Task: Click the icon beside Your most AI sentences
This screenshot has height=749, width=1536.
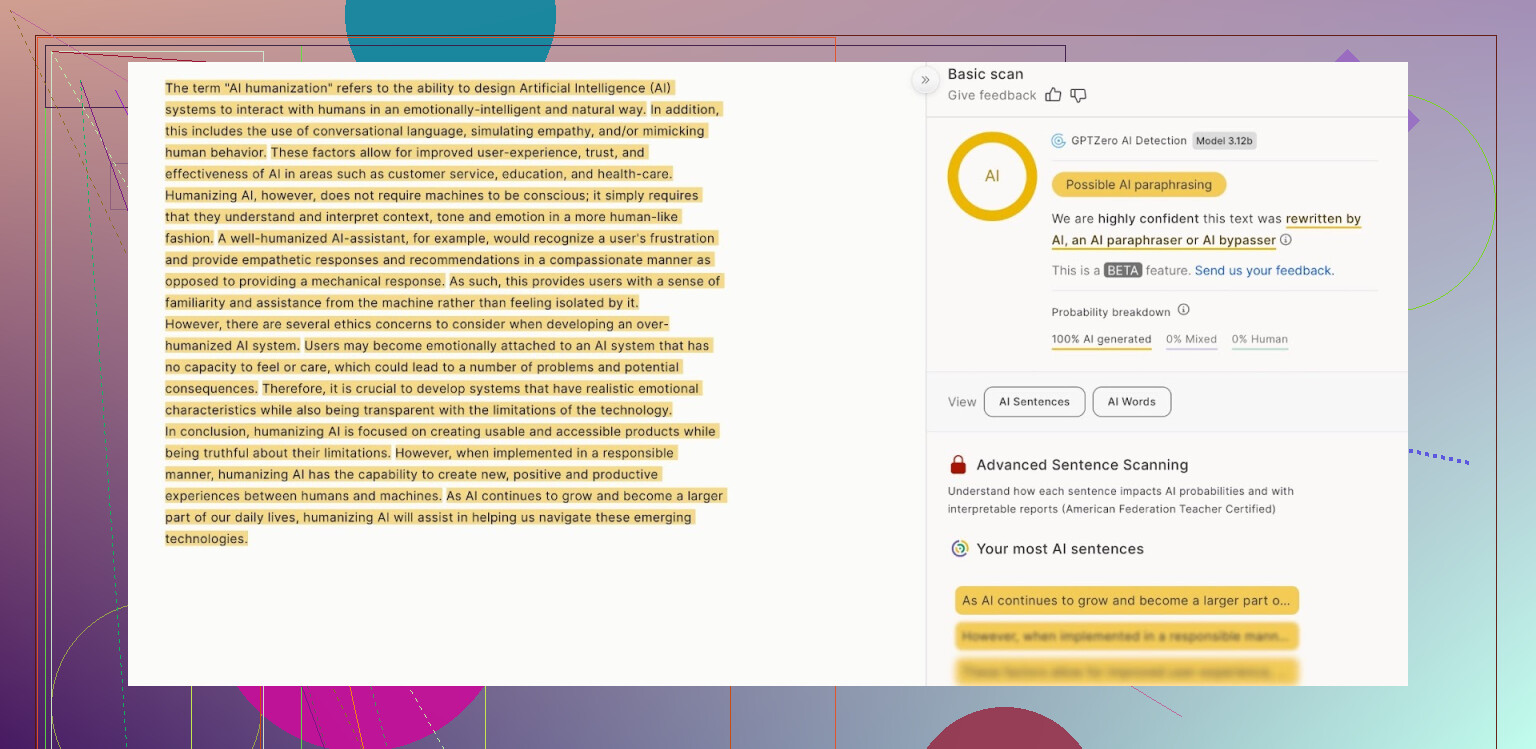Action: [x=959, y=549]
